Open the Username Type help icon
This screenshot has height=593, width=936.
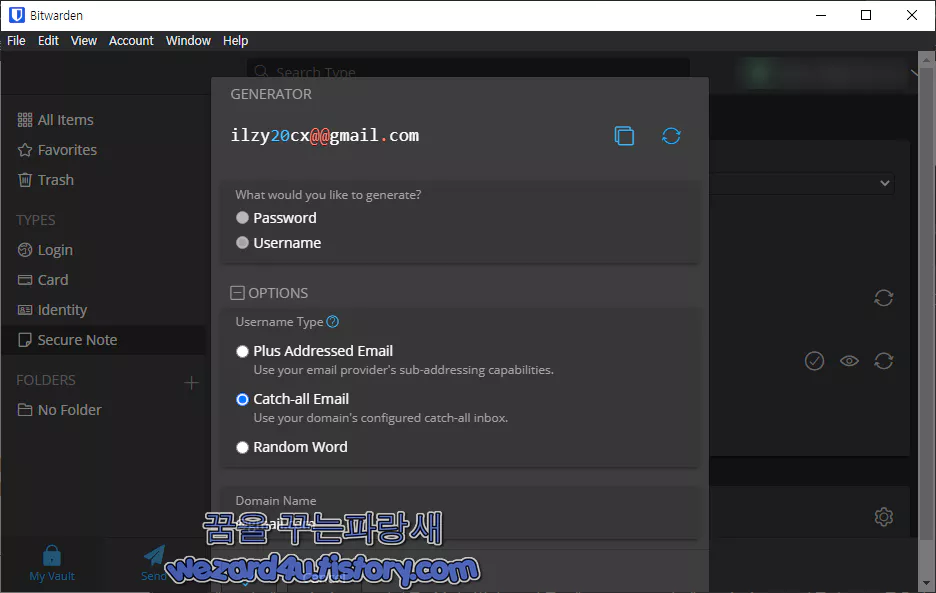332,322
